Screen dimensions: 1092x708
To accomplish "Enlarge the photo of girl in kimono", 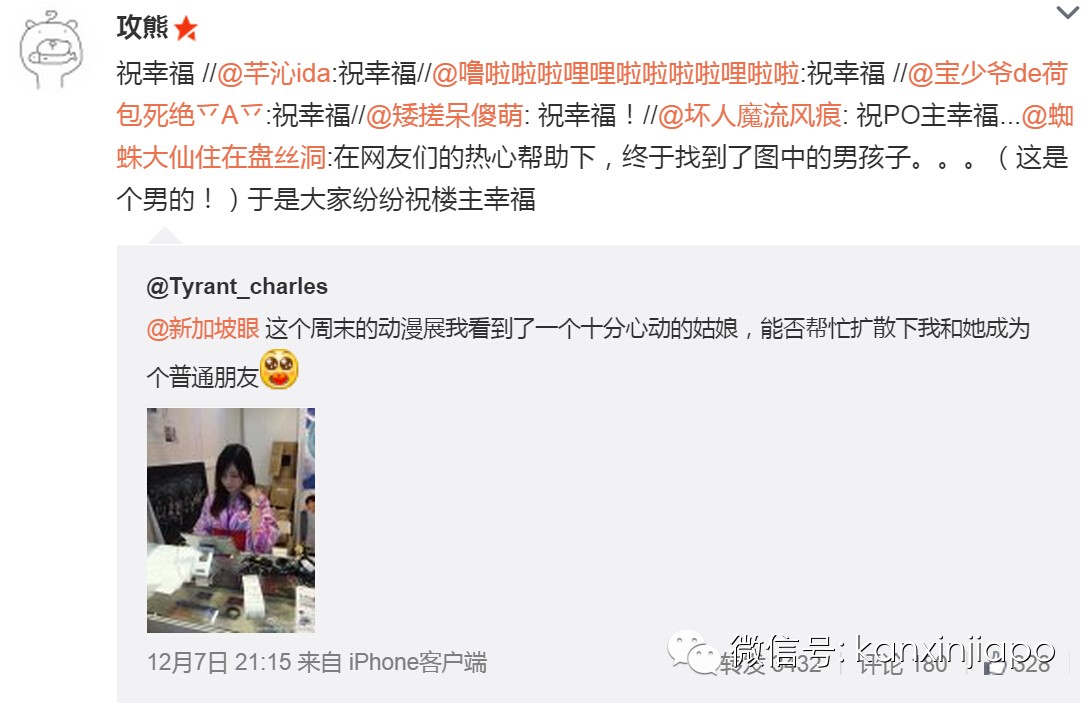I will (231, 520).
